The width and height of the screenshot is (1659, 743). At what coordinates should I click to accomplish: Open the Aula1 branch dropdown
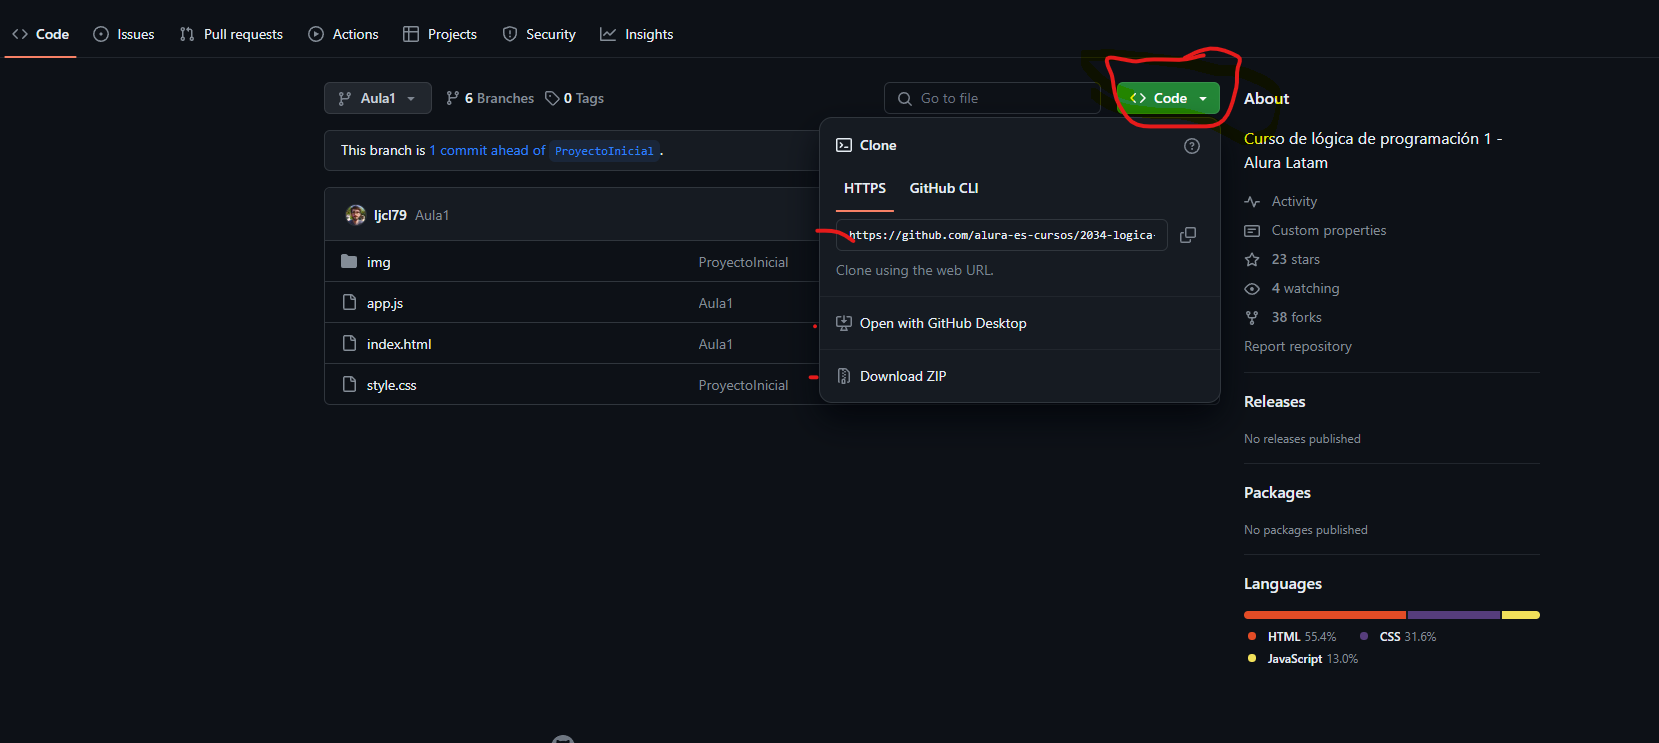click(x=378, y=98)
